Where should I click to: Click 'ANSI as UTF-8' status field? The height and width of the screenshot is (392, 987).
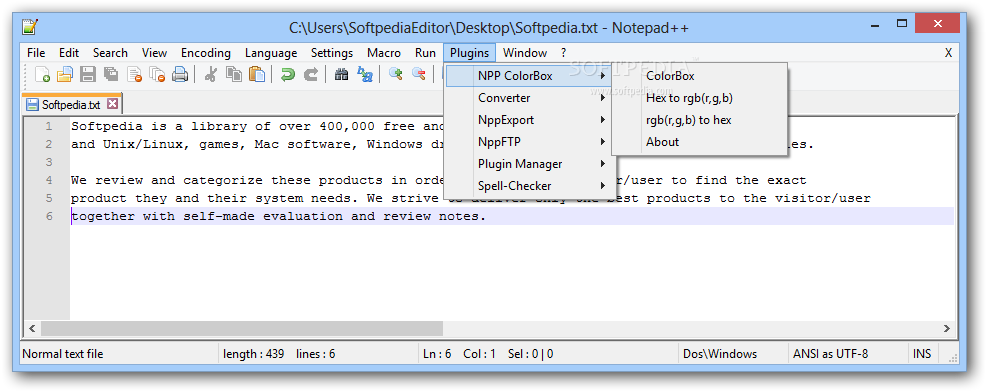coord(830,354)
